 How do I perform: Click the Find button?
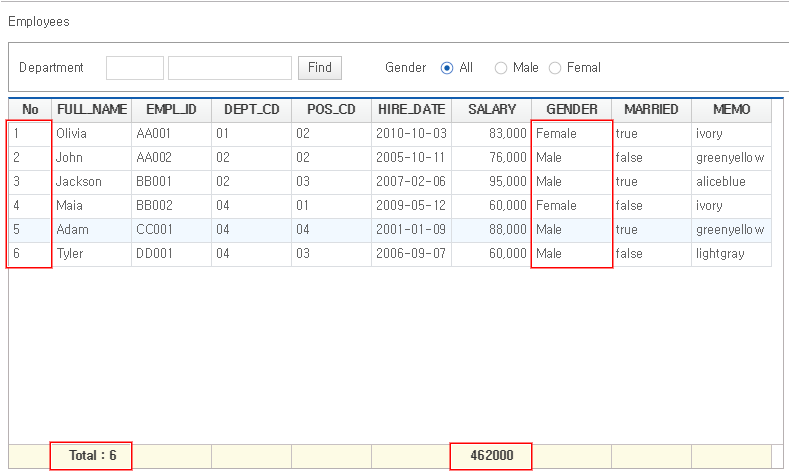pos(319,68)
